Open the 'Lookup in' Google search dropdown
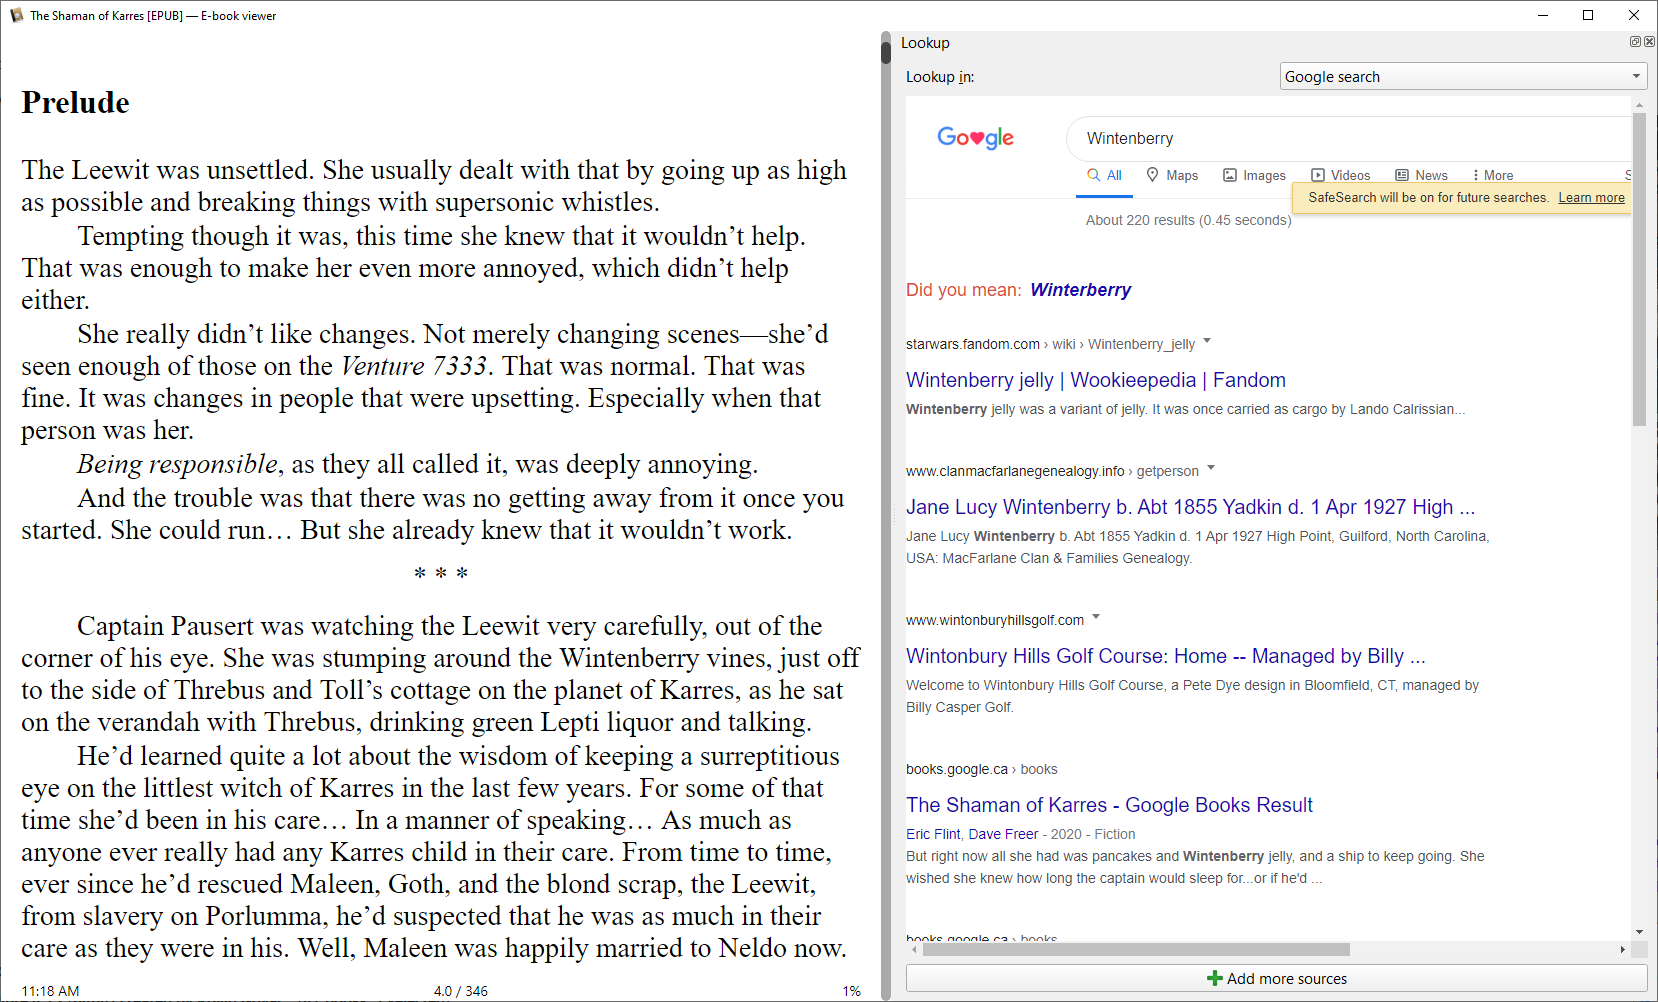The width and height of the screenshot is (1658, 1002). pos(1464,76)
